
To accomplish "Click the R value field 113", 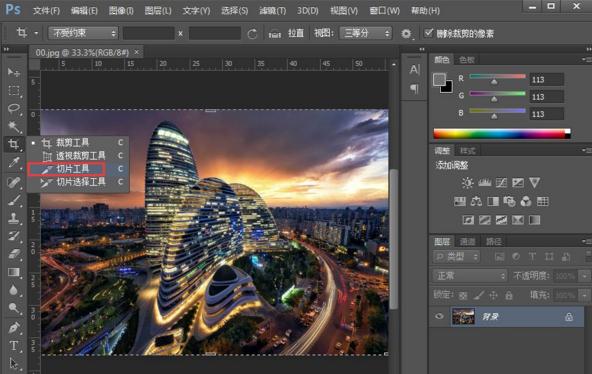I will (546, 80).
